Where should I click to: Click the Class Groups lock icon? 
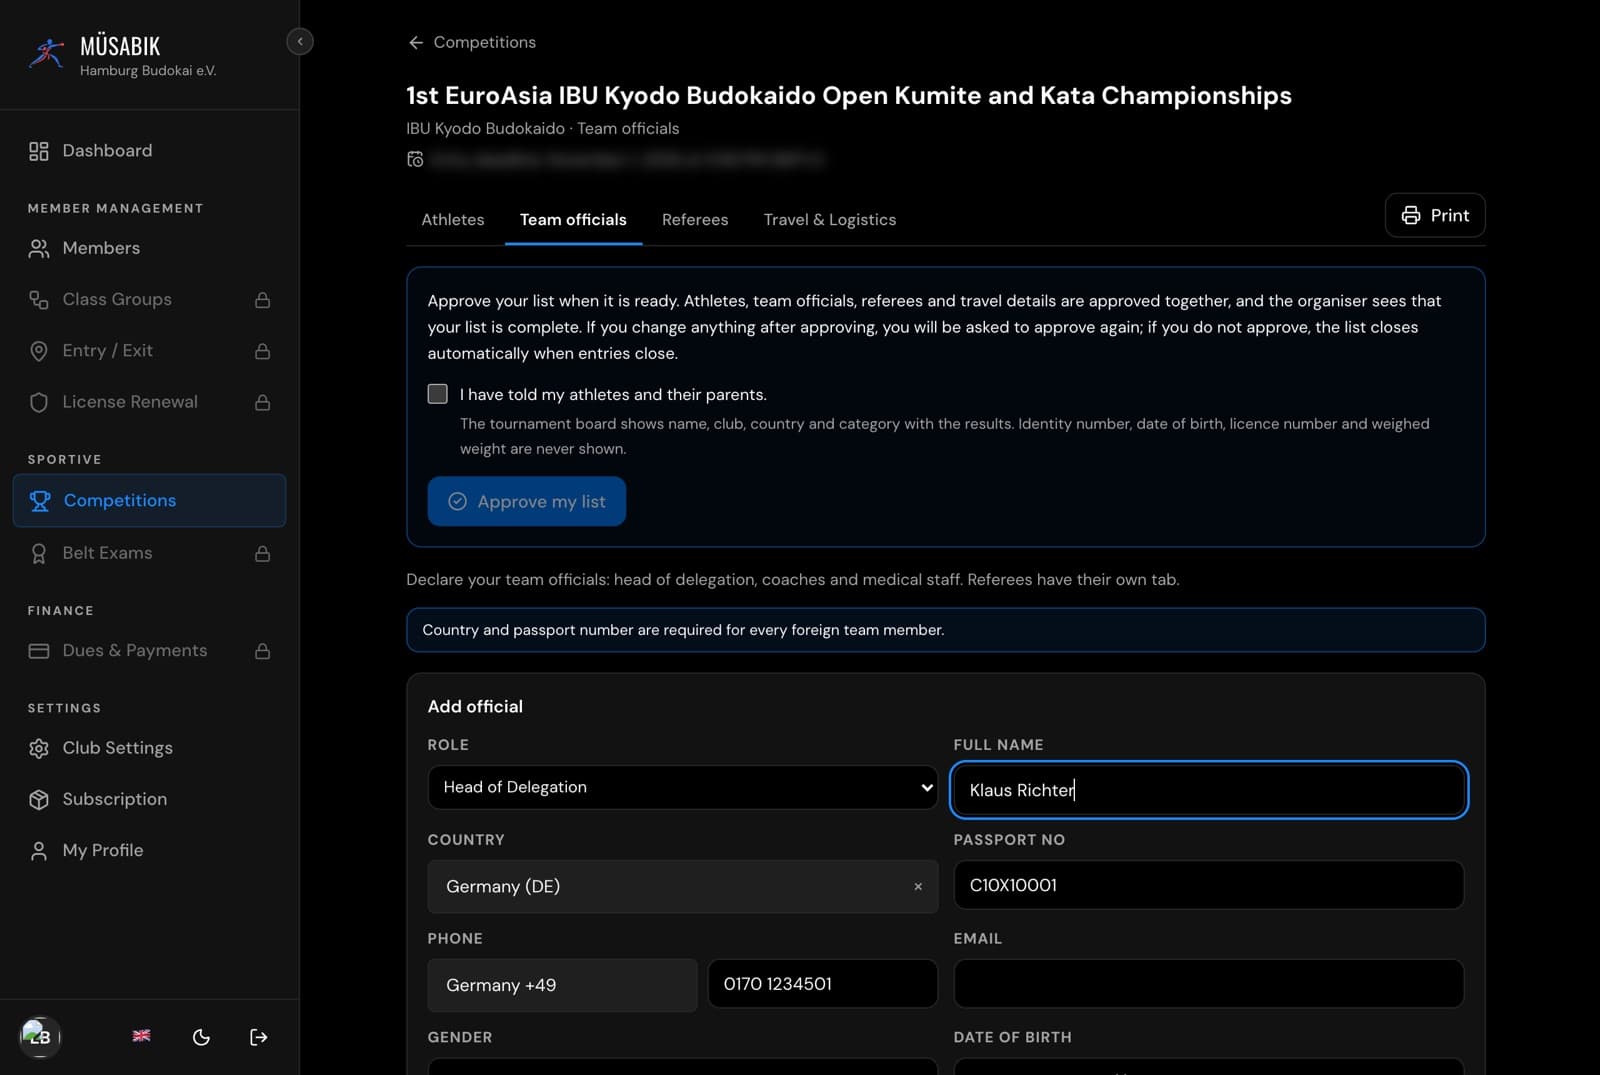[262, 300]
